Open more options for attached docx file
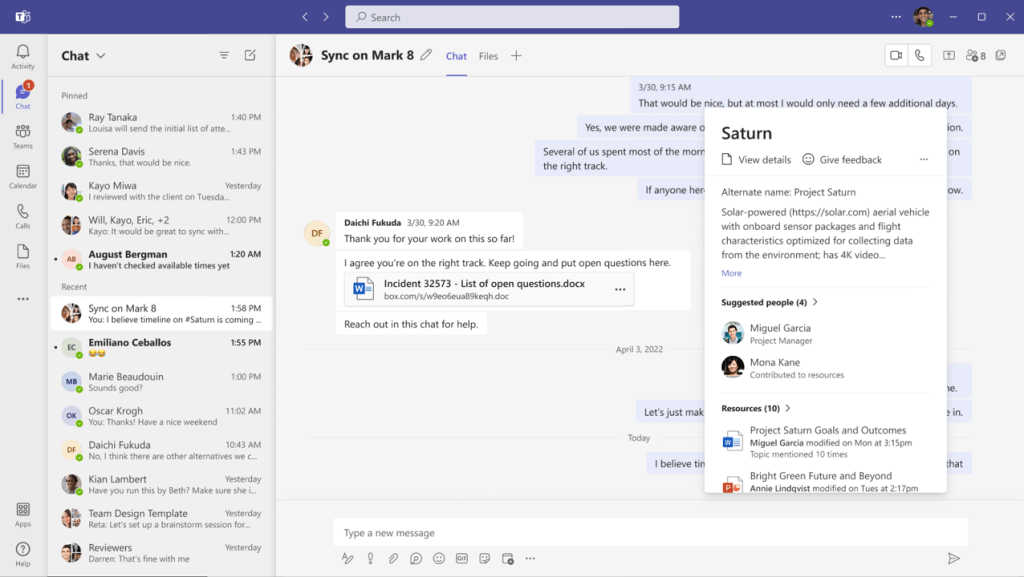Screen dimensions: 1024x577 click(620, 290)
